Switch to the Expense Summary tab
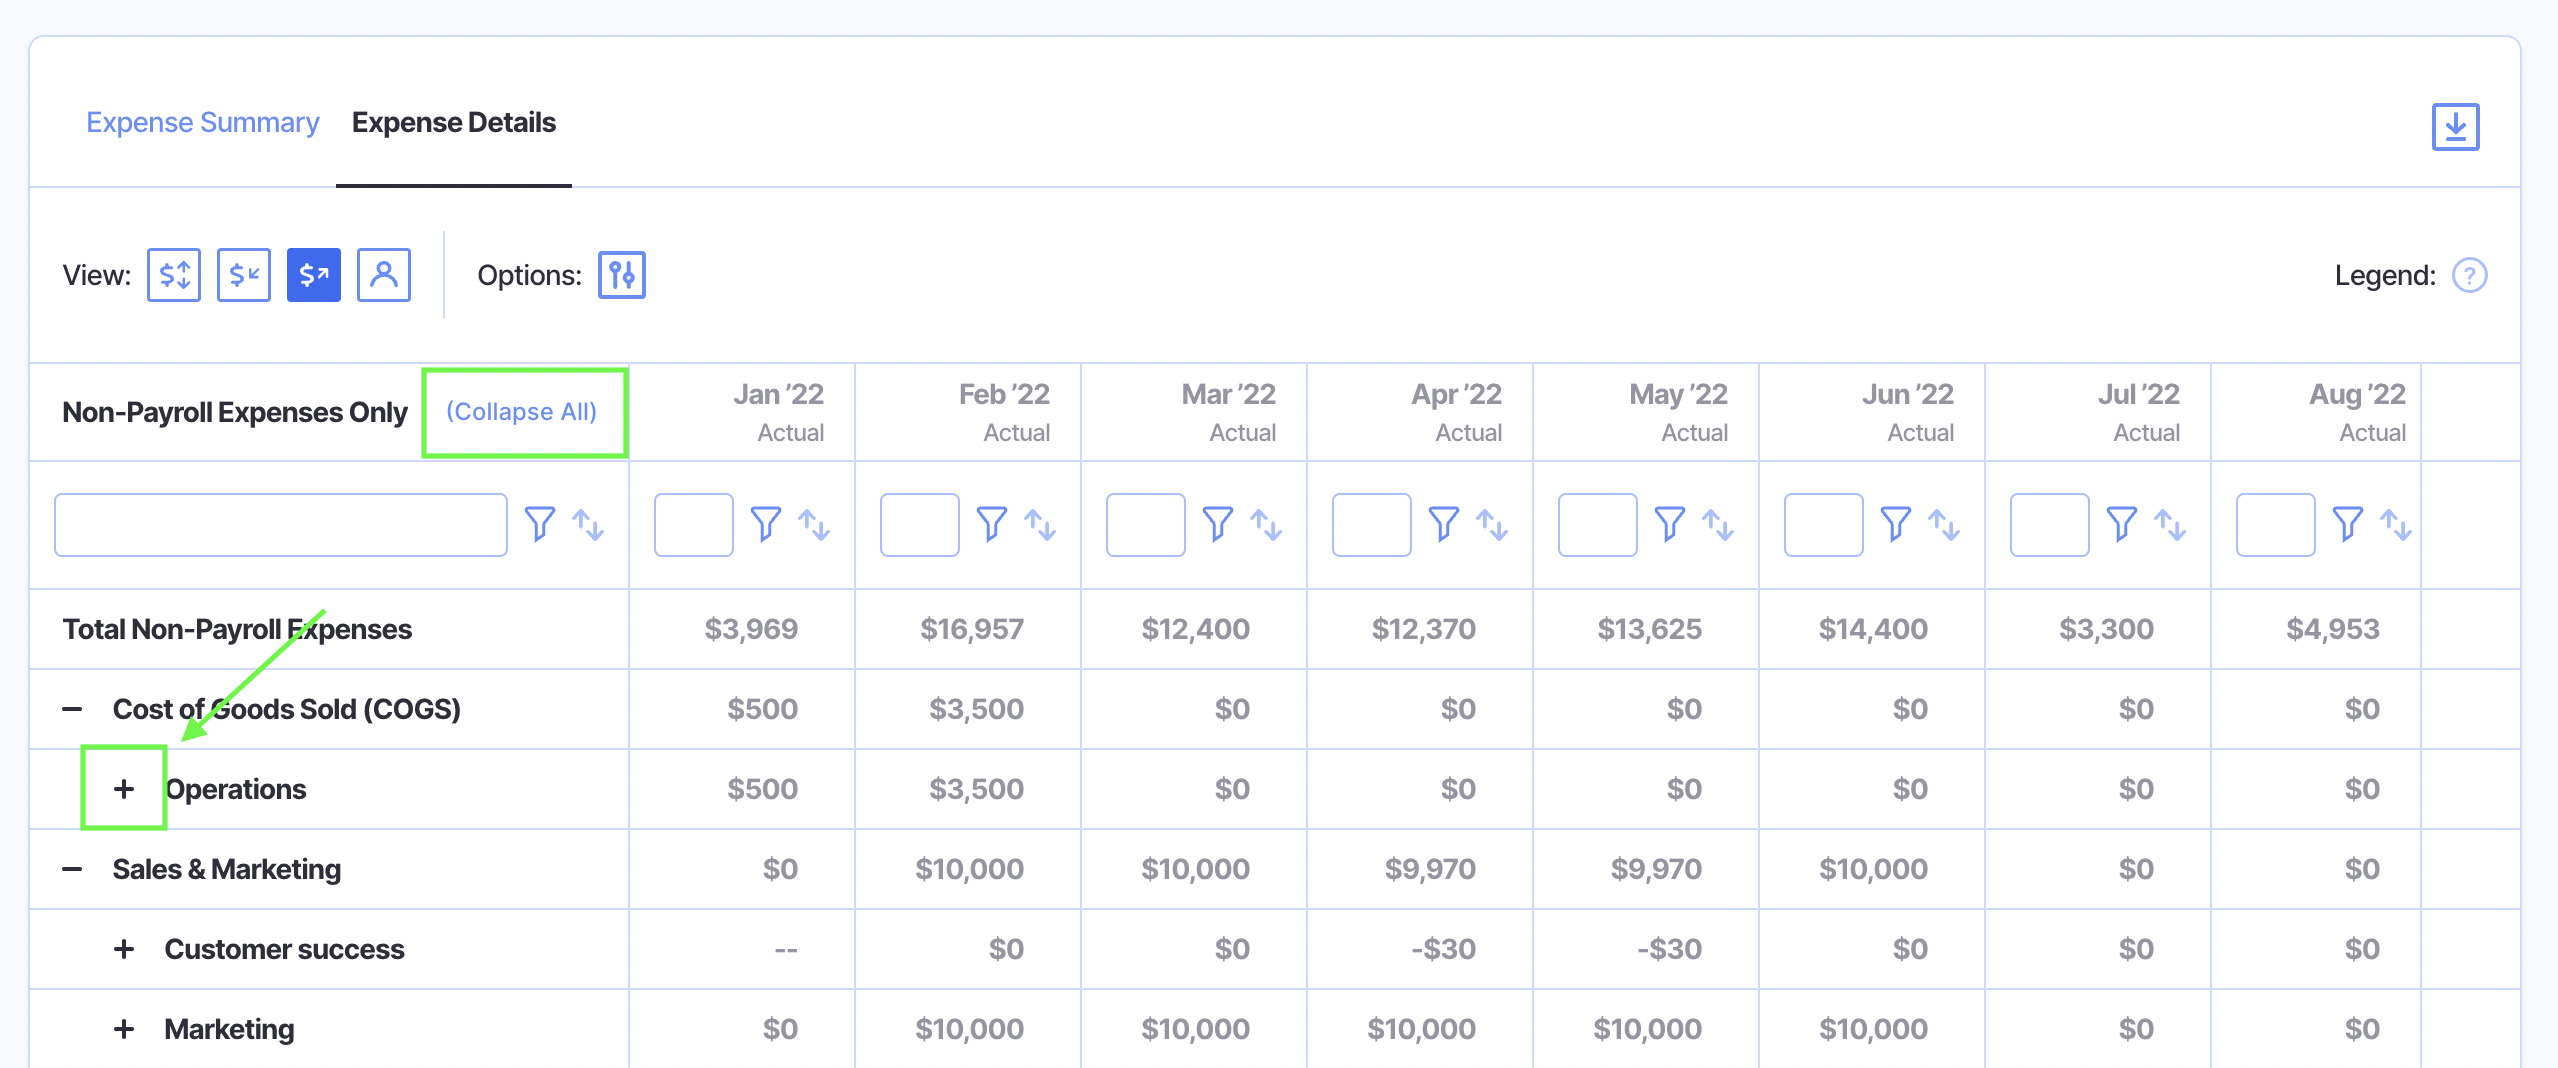Screen dimensions: 2558x1068 202,122
